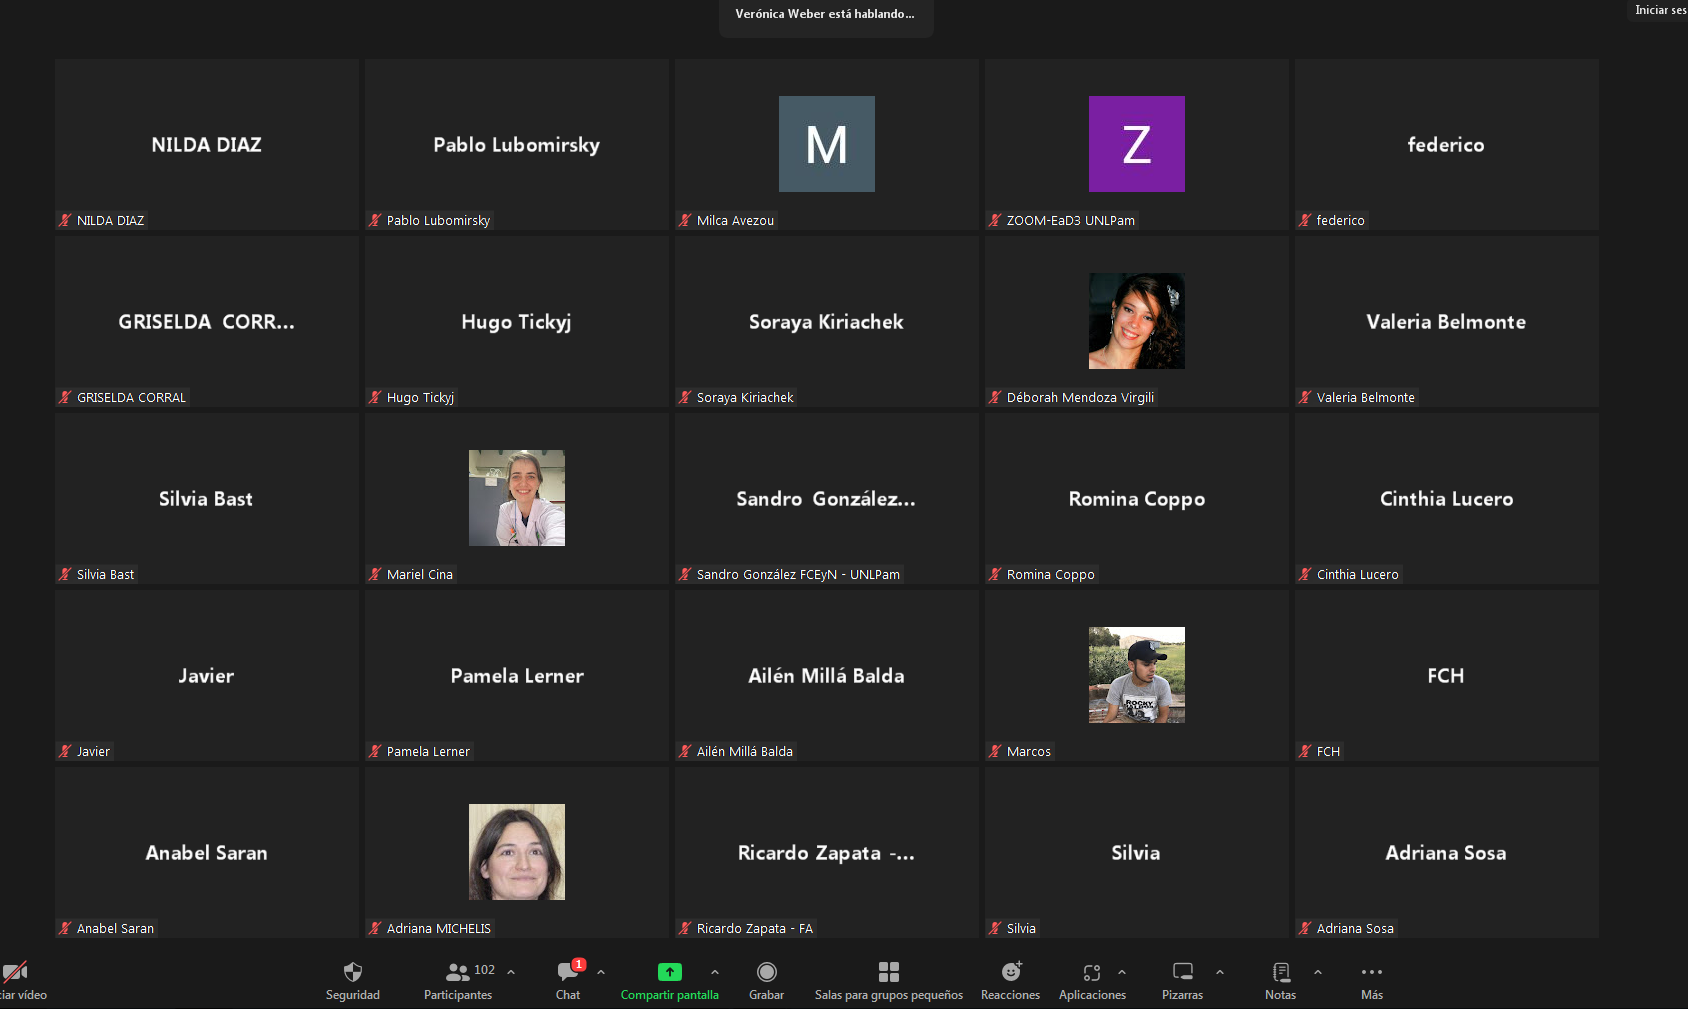The height and width of the screenshot is (1009, 1688).
Task: Open the Reacciones menu
Action: 1010,981
